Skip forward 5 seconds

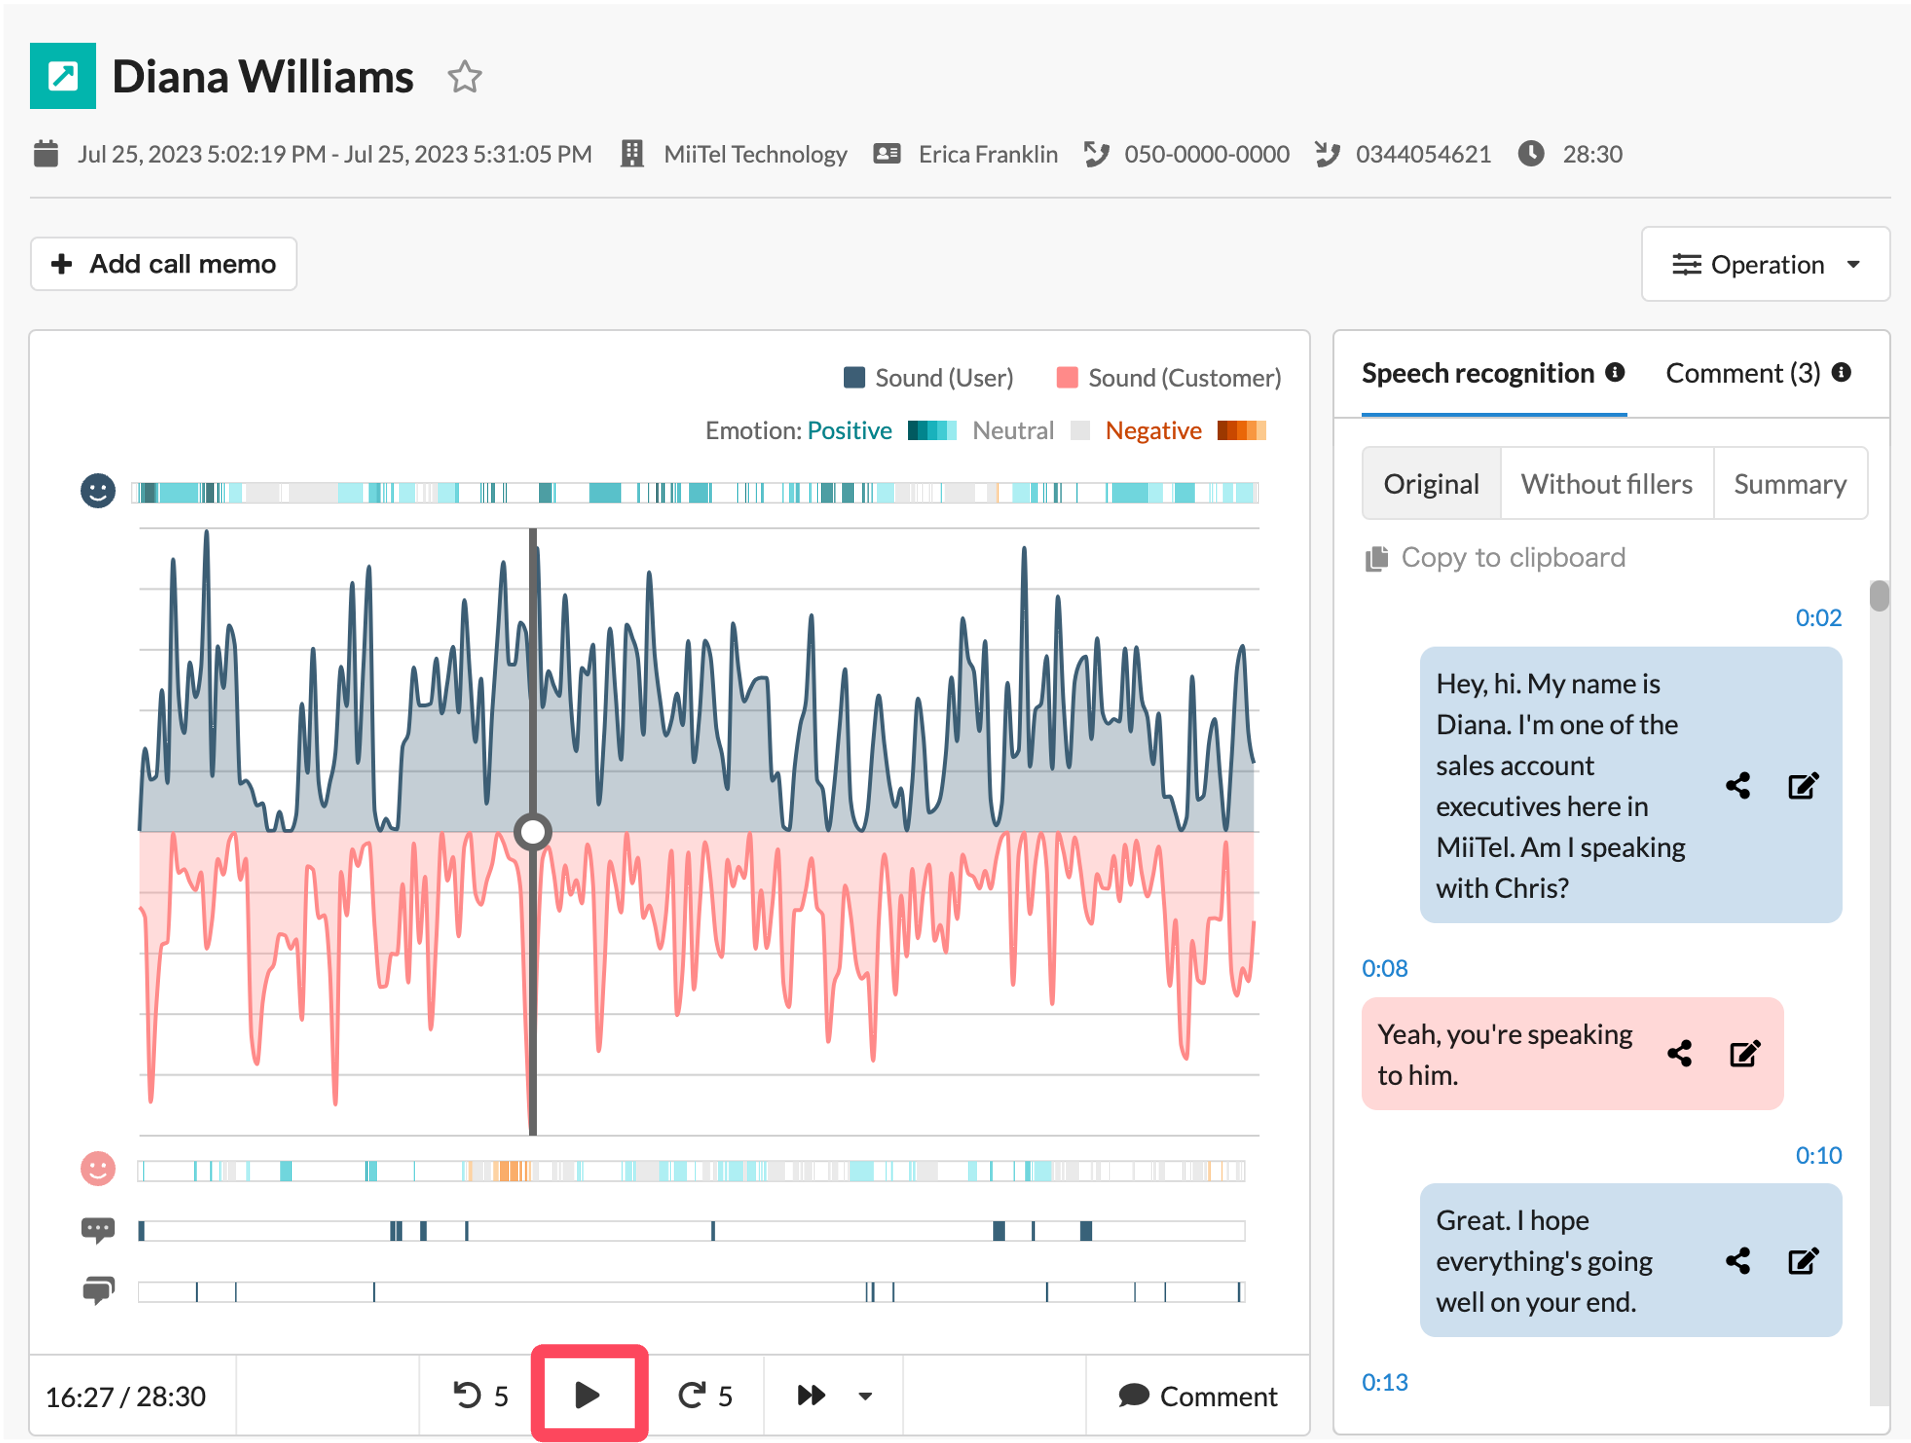[x=706, y=1395]
